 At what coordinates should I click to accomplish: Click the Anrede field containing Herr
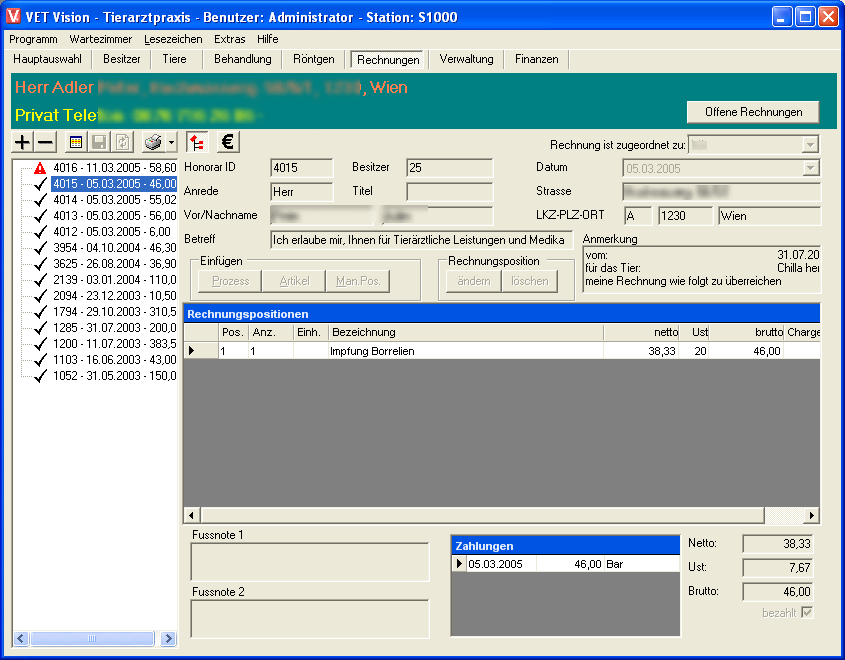pyautogui.click(x=302, y=192)
